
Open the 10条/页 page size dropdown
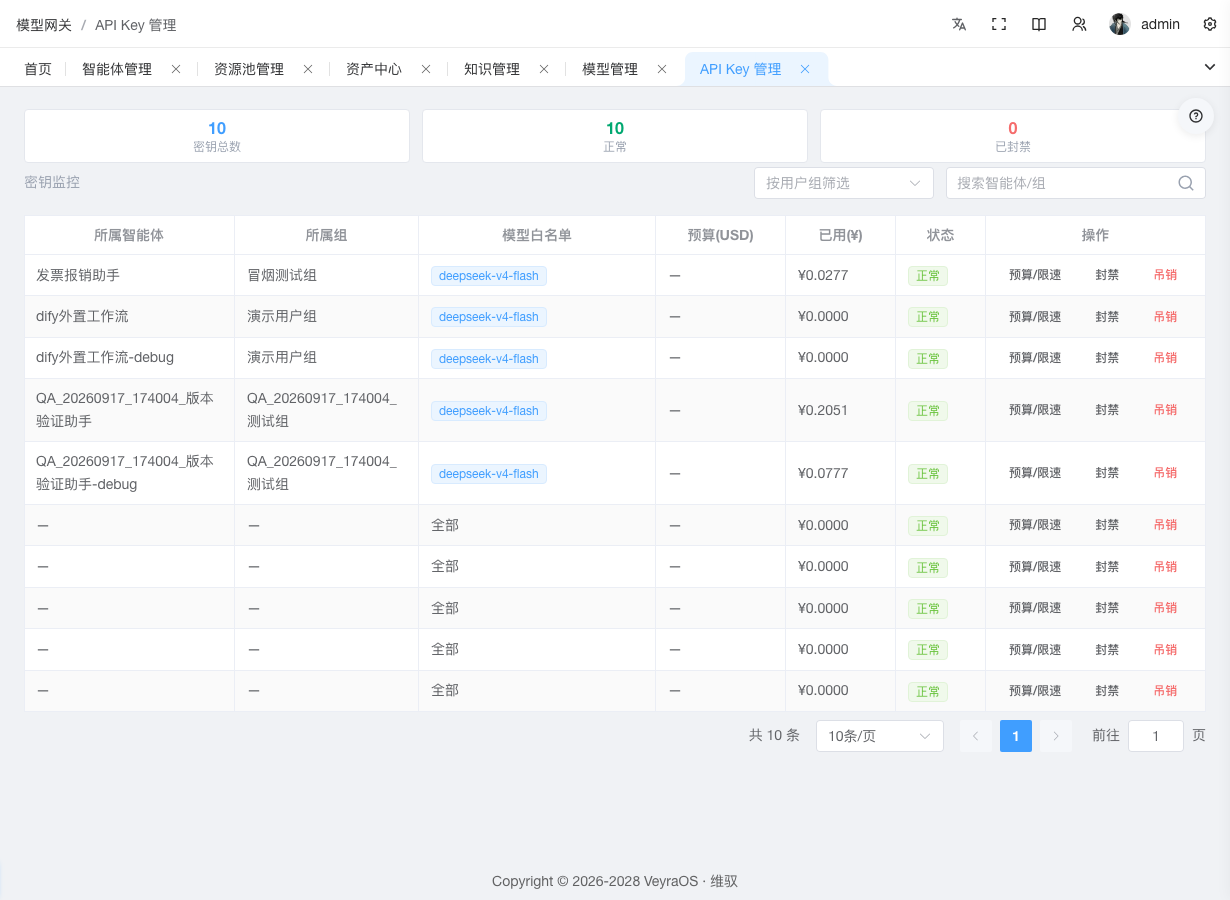(880, 736)
